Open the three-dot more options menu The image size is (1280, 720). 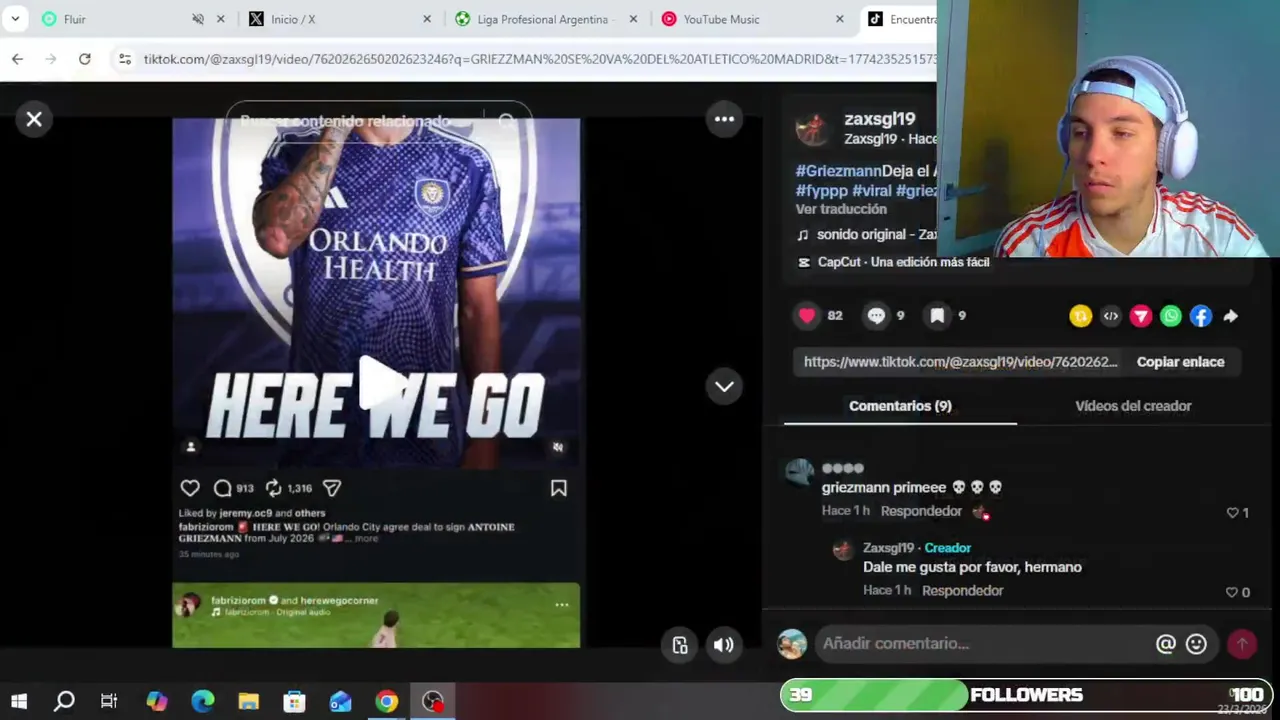724,119
